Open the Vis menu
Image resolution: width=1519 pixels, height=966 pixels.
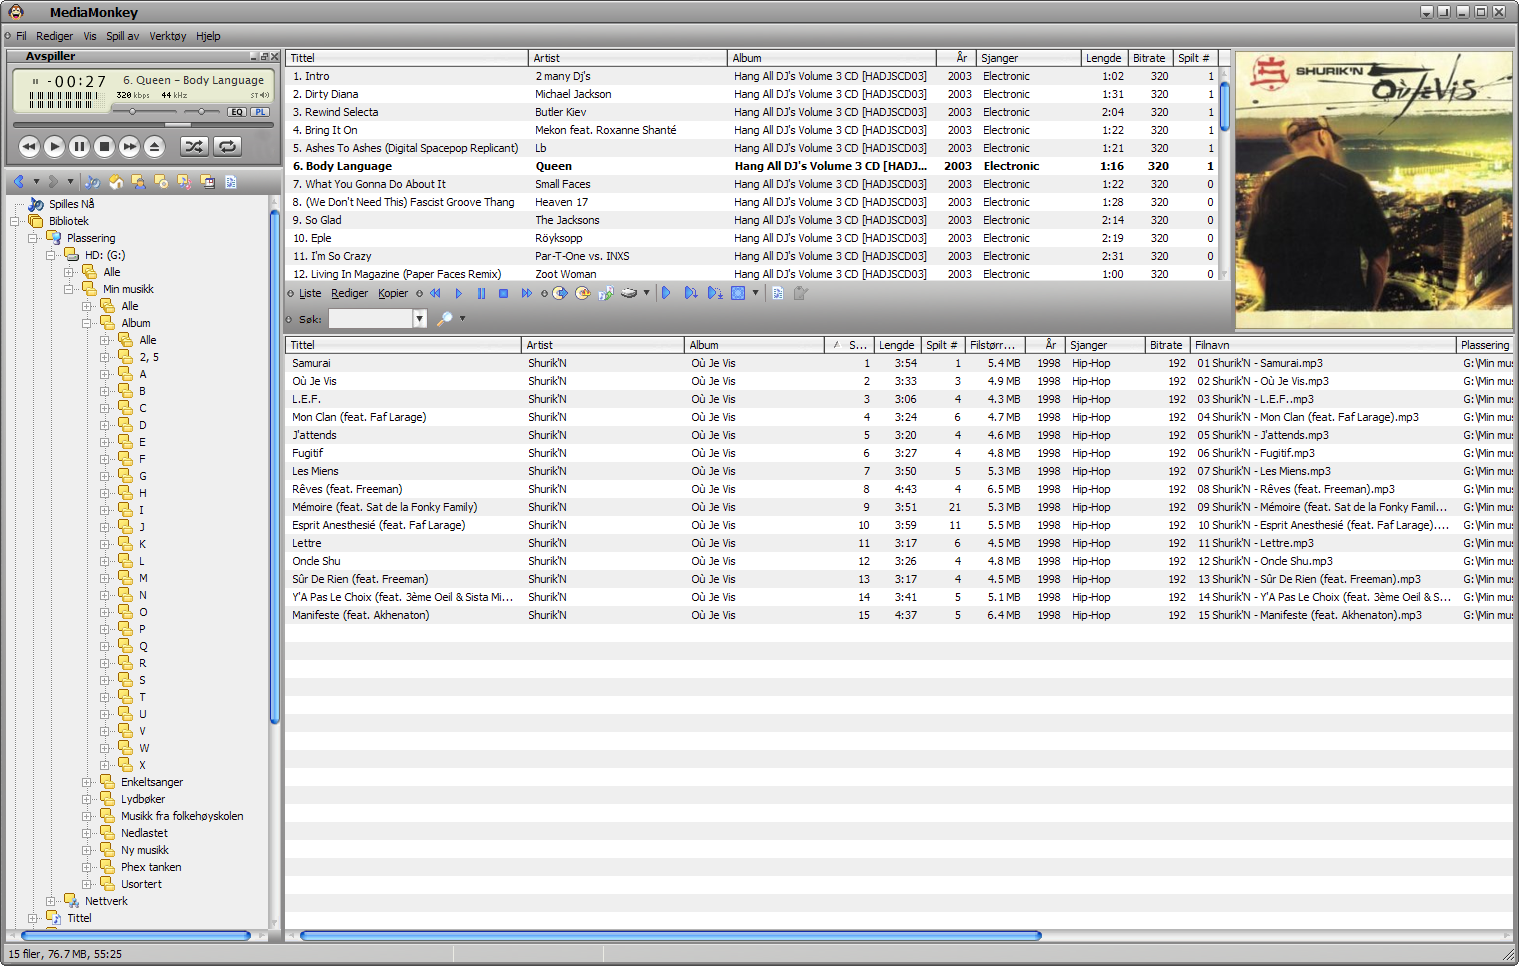click(x=90, y=36)
